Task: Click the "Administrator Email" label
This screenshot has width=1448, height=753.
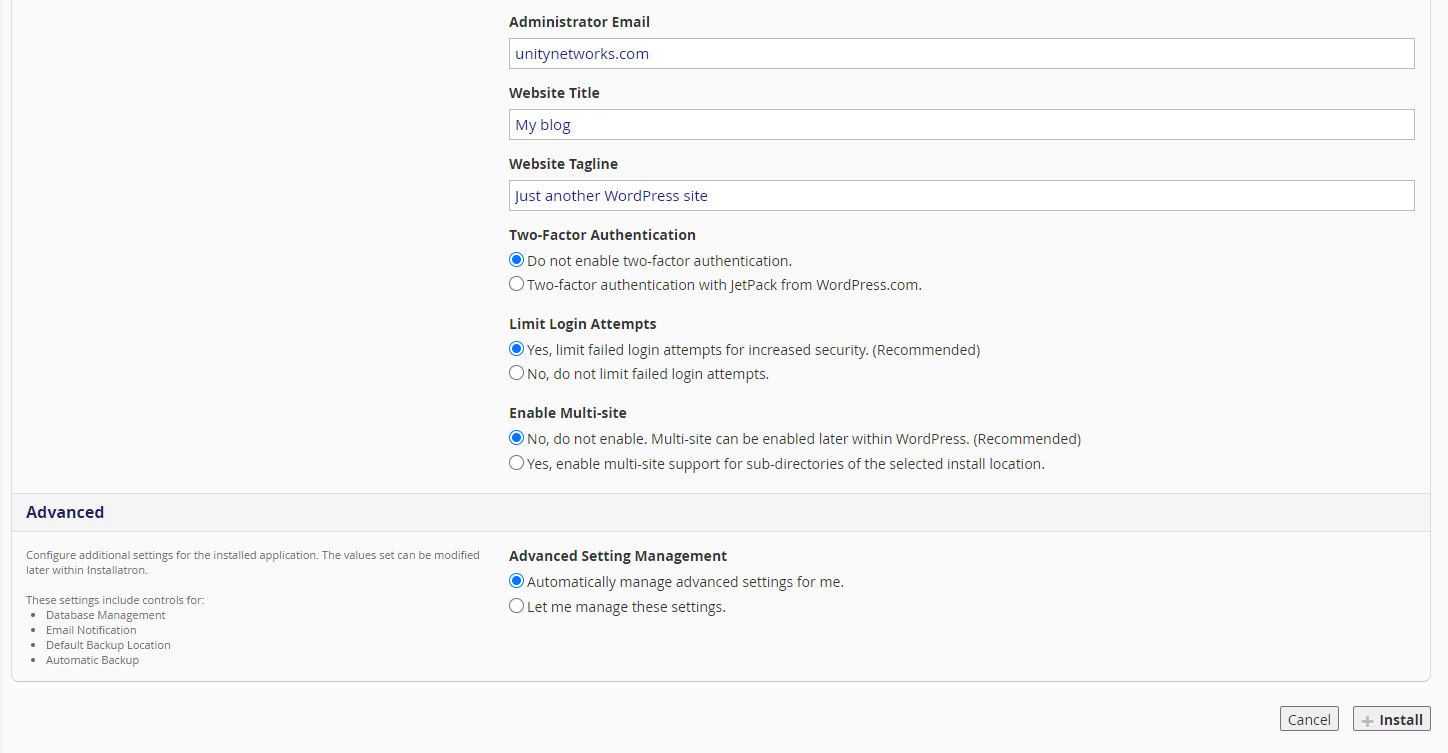Action: pos(579,22)
